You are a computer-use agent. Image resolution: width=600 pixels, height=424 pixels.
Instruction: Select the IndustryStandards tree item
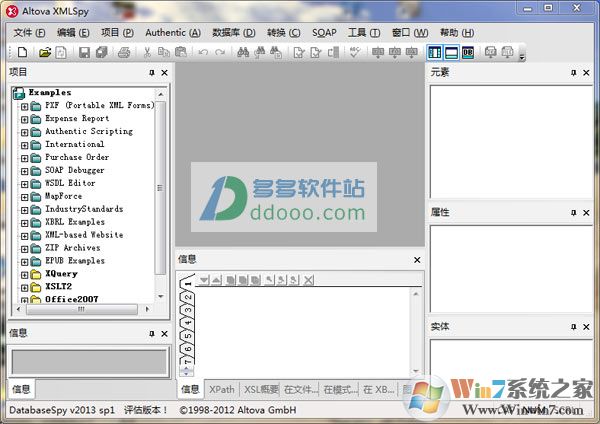click(84, 209)
